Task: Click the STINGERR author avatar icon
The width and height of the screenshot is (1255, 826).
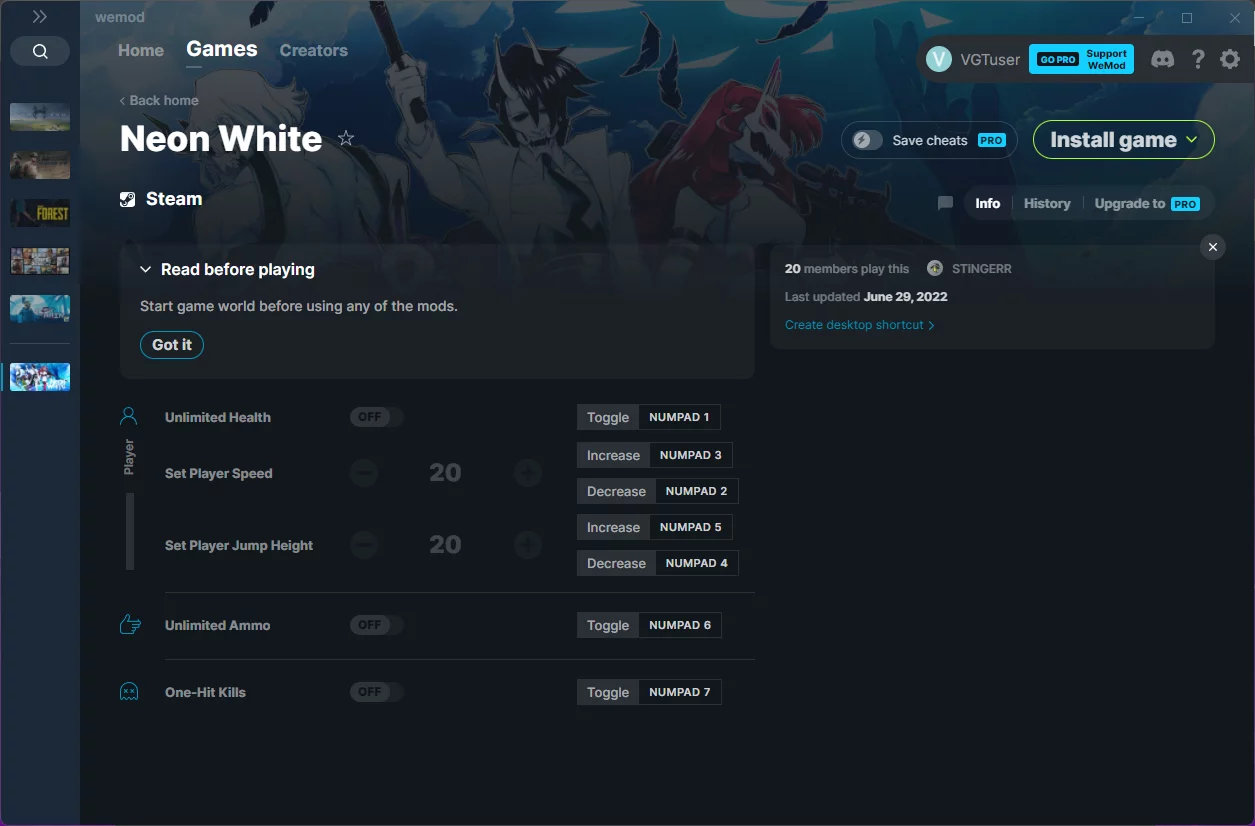Action: 935,268
